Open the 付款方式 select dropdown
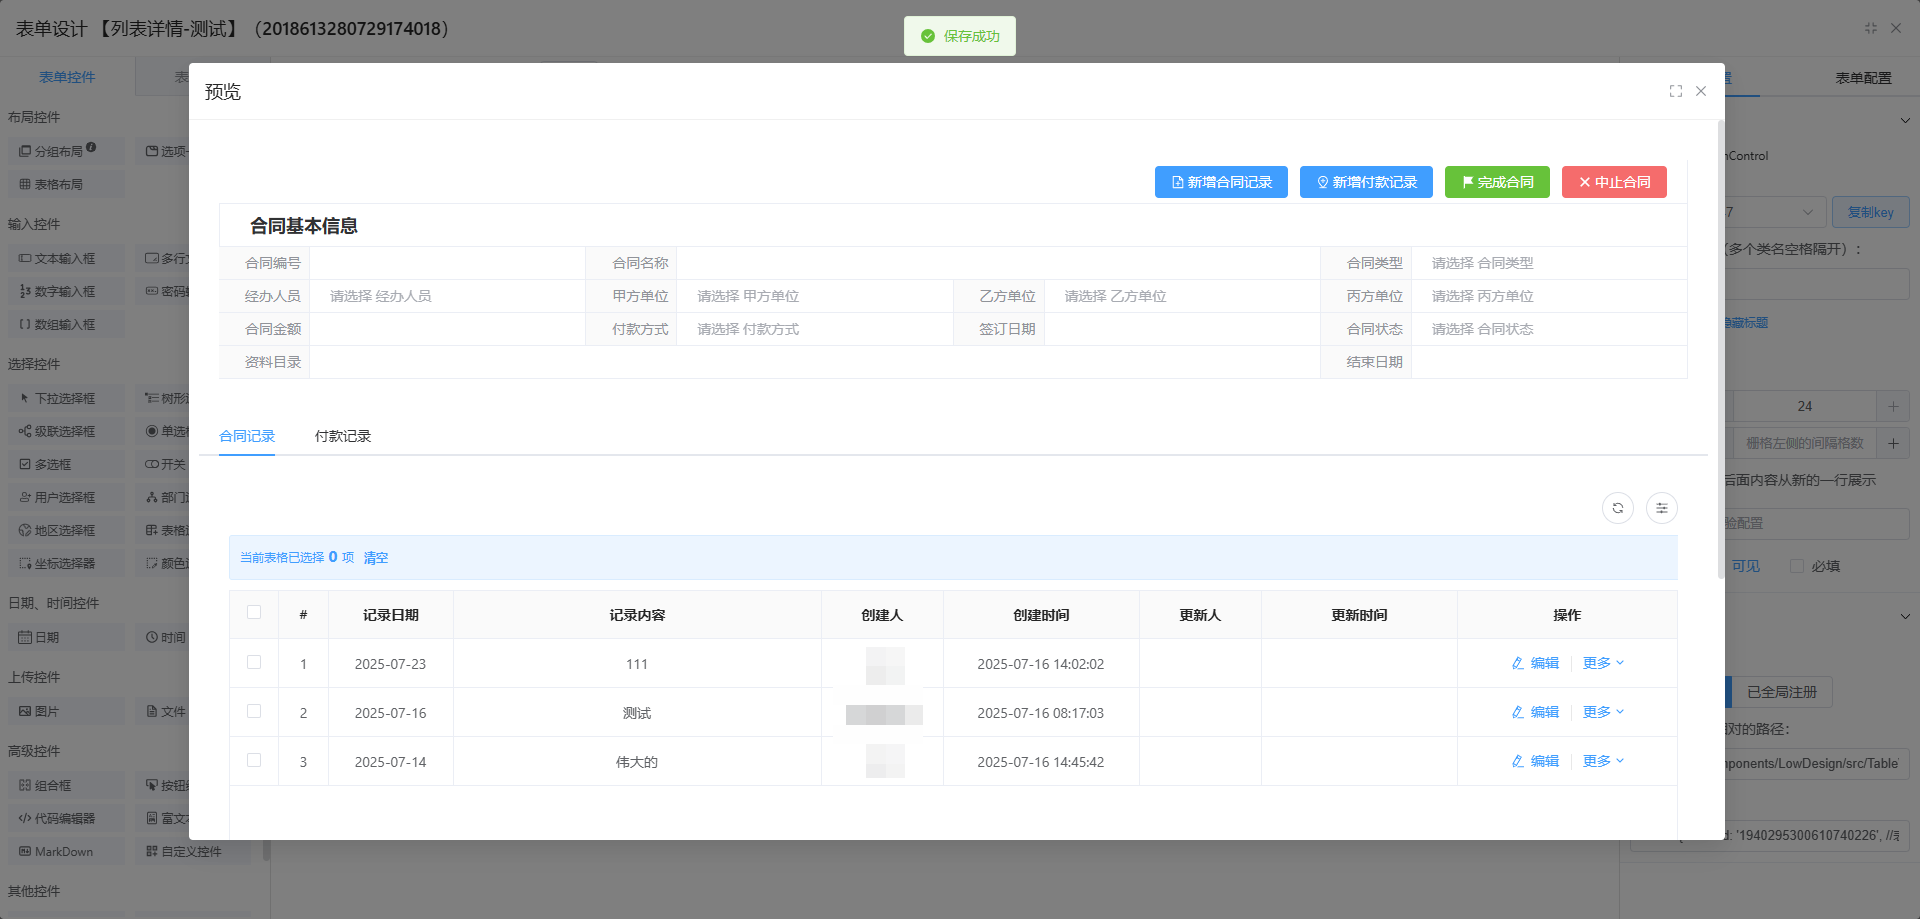This screenshot has width=1920, height=919. point(813,329)
